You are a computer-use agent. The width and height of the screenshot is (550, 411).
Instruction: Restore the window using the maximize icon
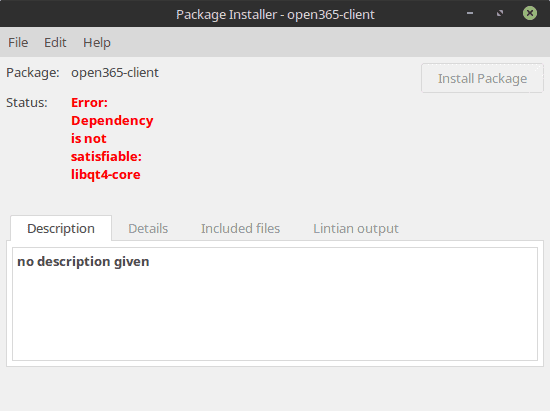(x=500, y=14)
